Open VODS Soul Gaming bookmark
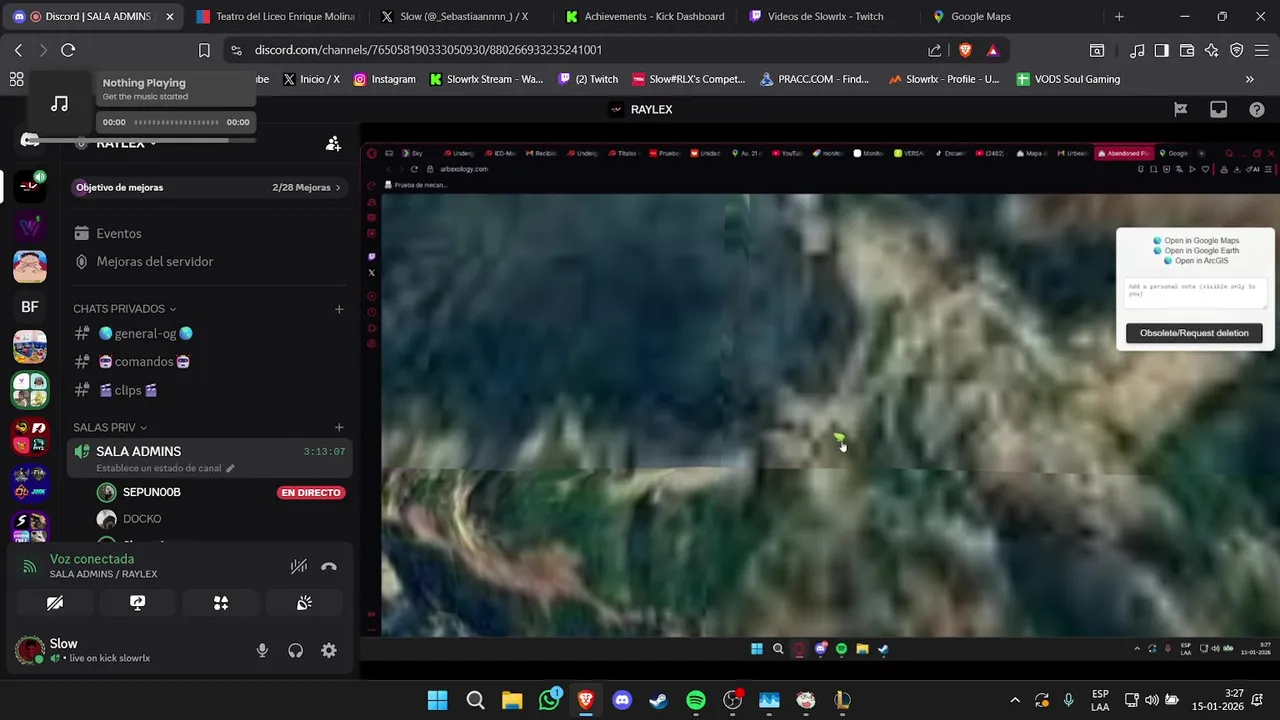Viewport: 1280px width, 720px height. (x=1068, y=79)
